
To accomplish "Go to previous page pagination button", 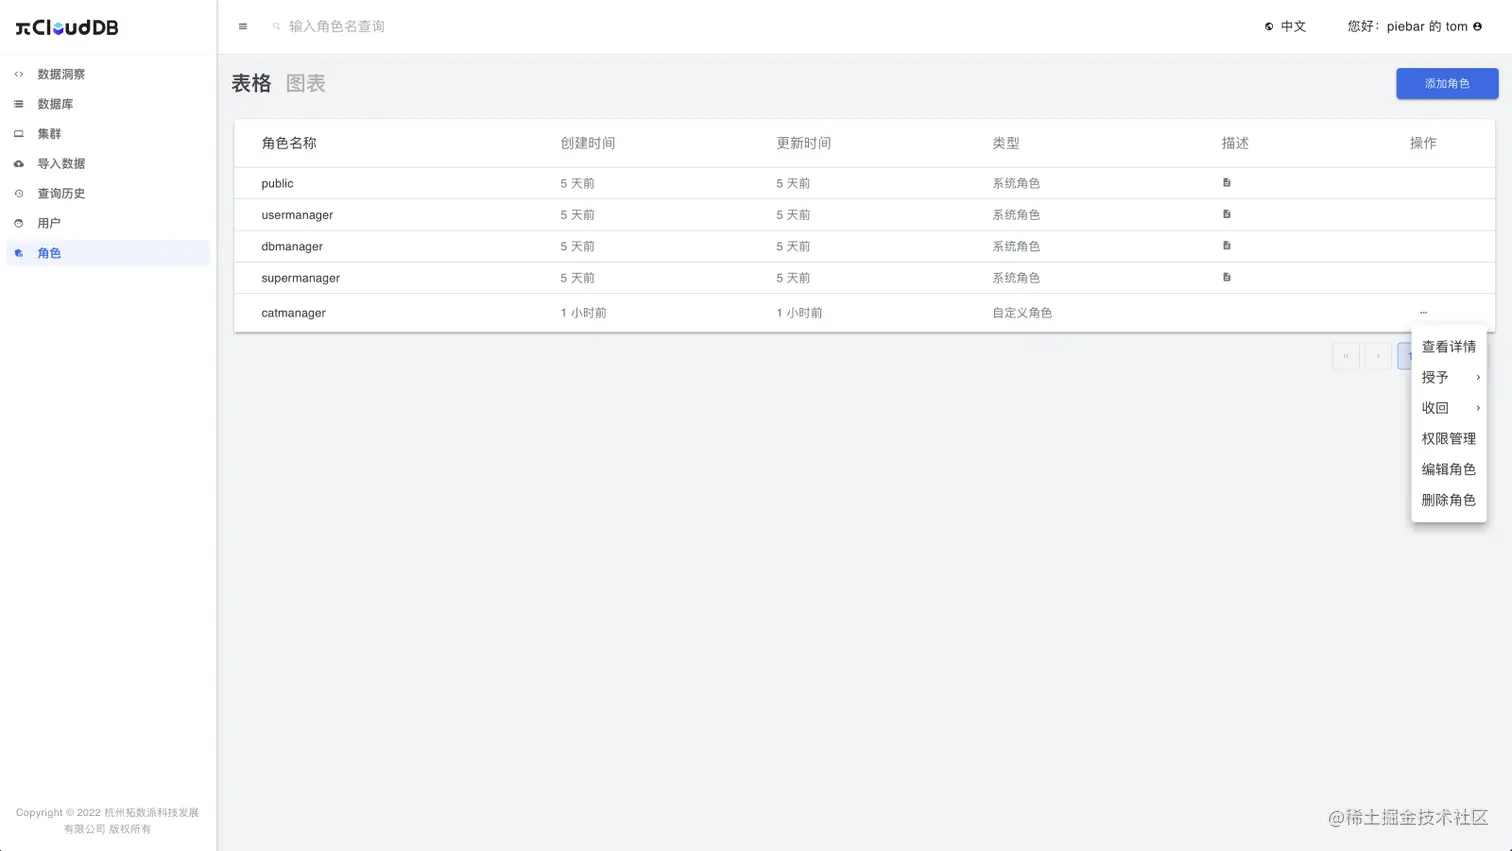I will (1378, 356).
